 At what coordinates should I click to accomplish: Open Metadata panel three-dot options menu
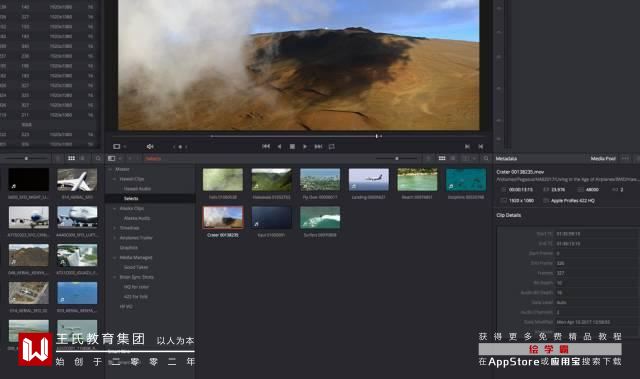click(625, 158)
